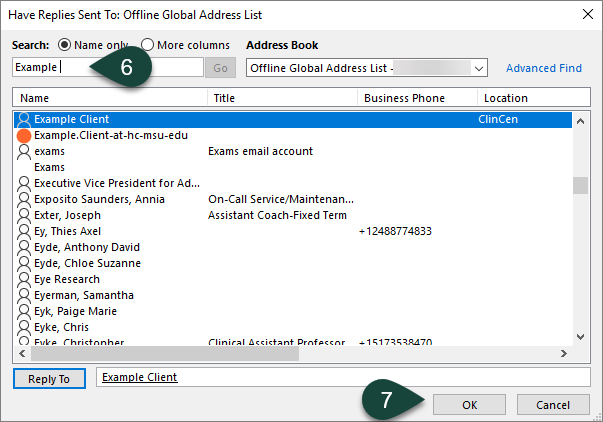Click the person icon beside Exter, Joseph
Image resolution: width=603 pixels, height=422 pixels.
[x=24, y=215]
